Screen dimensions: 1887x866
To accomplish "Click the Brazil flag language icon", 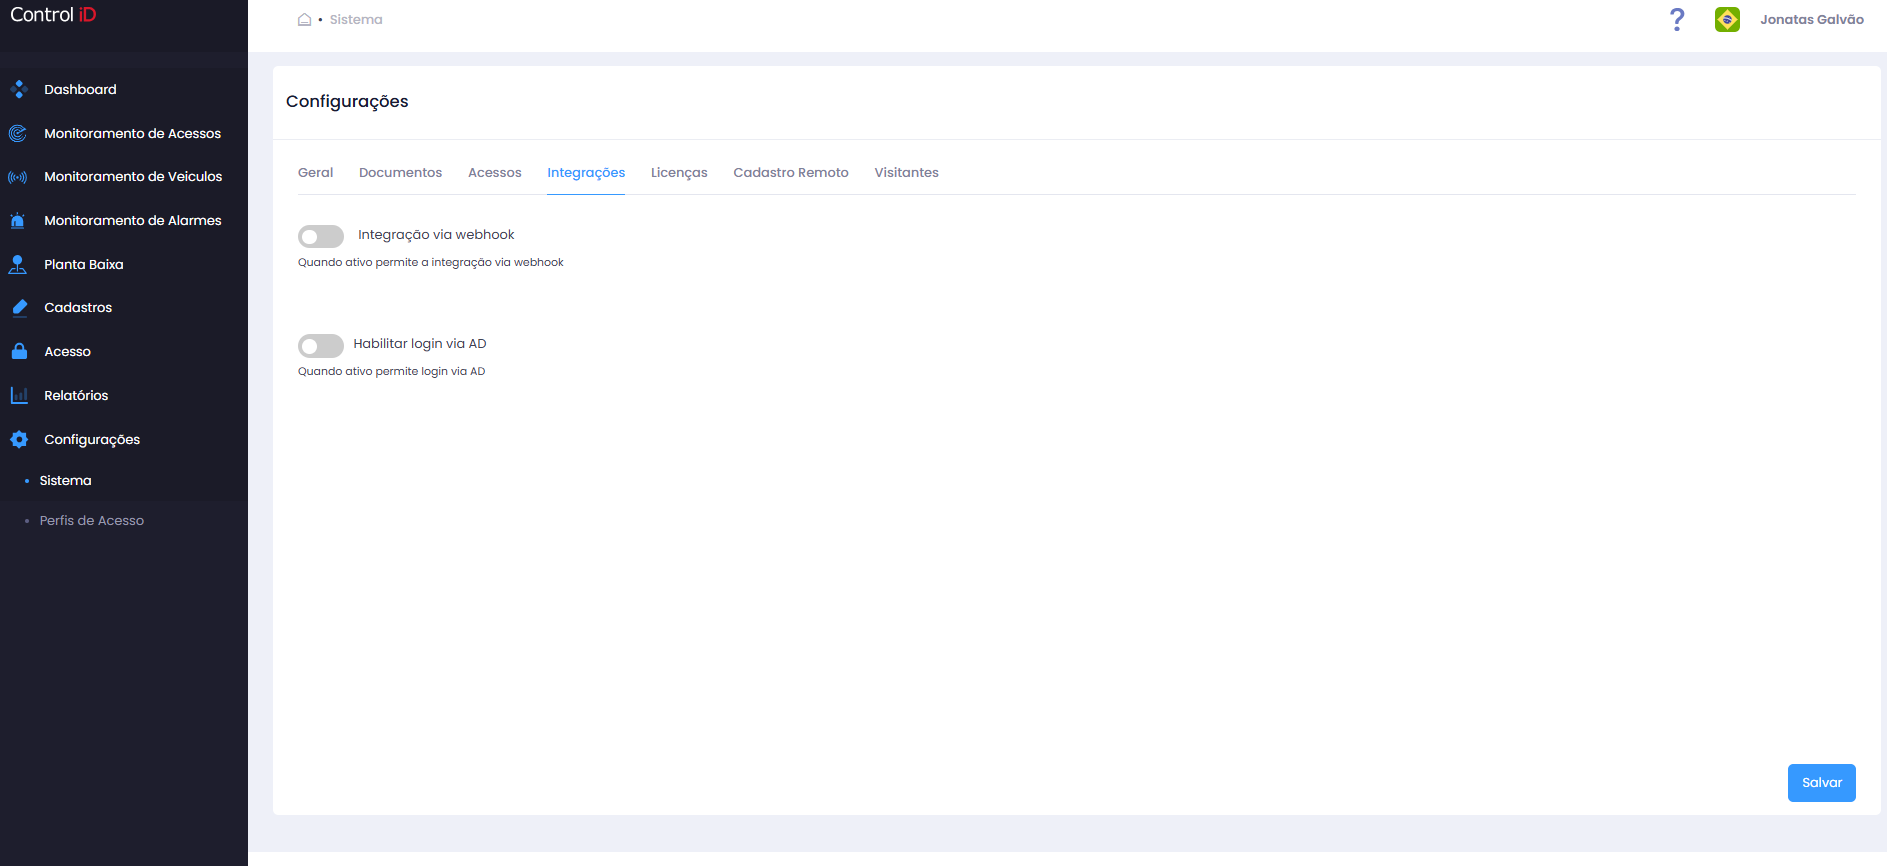I will coord(1727,19).
